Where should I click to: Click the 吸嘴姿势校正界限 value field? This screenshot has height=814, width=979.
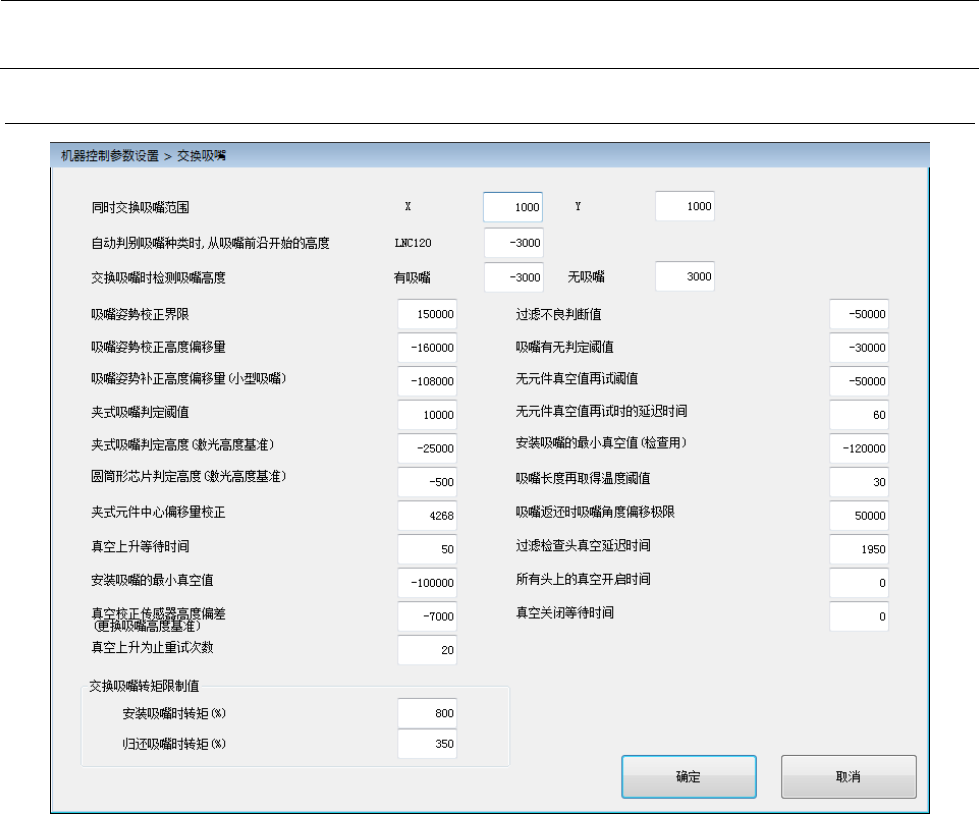(x=427, y=314)
